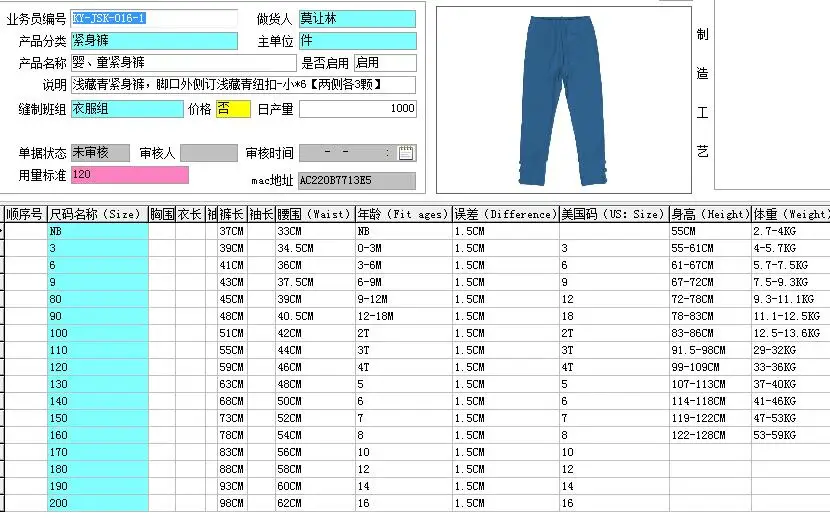The width and height of the screenshot is (830, 521).
Task: Click the 9-12M fit ages cell
Action: click(403, 299)
